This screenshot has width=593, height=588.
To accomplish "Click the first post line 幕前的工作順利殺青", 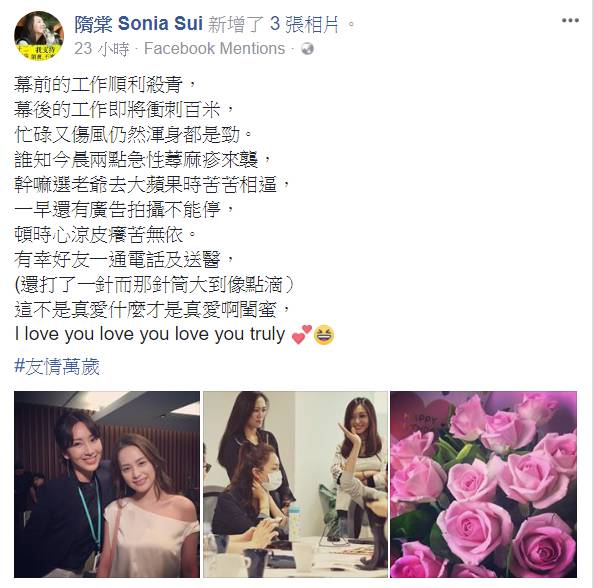I will 105,84.
